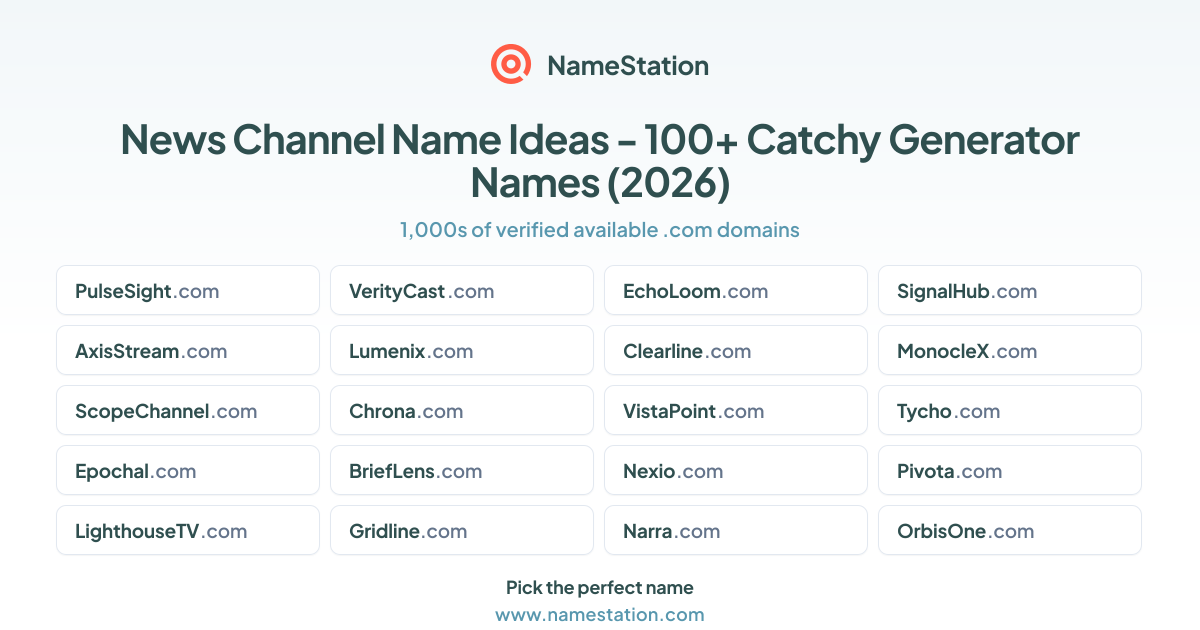Image resolution: width=1200 pixels, height=630 pixels.
Task: Open the LighthouseTV.com domain card
Action: [188, 530]
